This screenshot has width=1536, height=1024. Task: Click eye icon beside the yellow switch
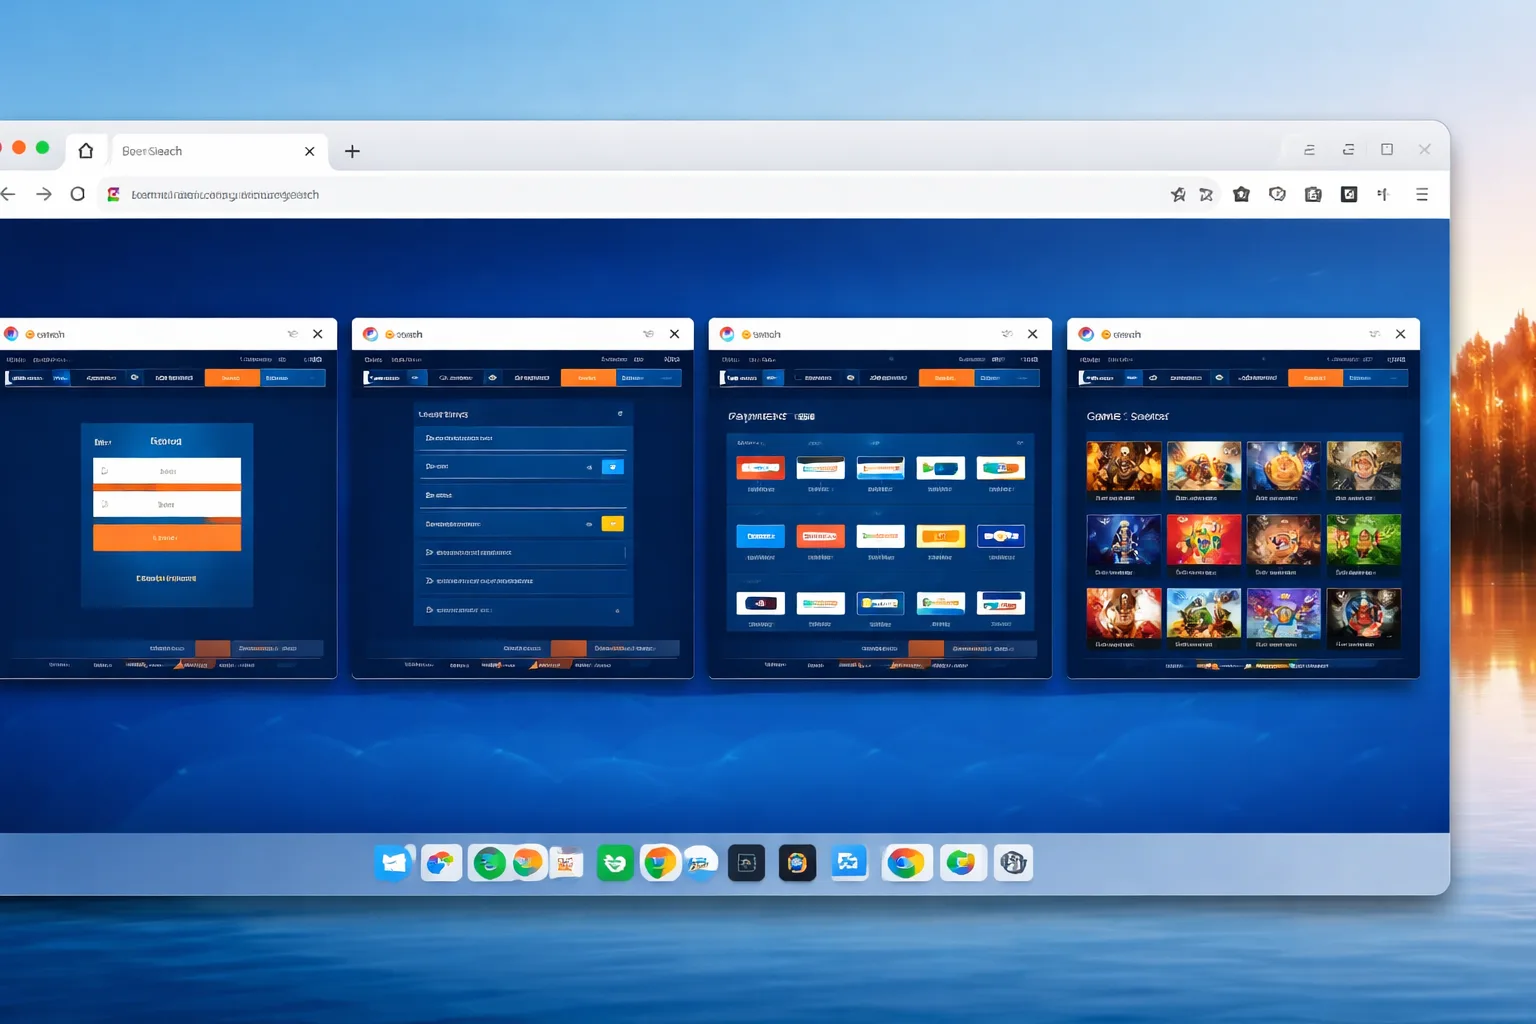pos(589,524)
